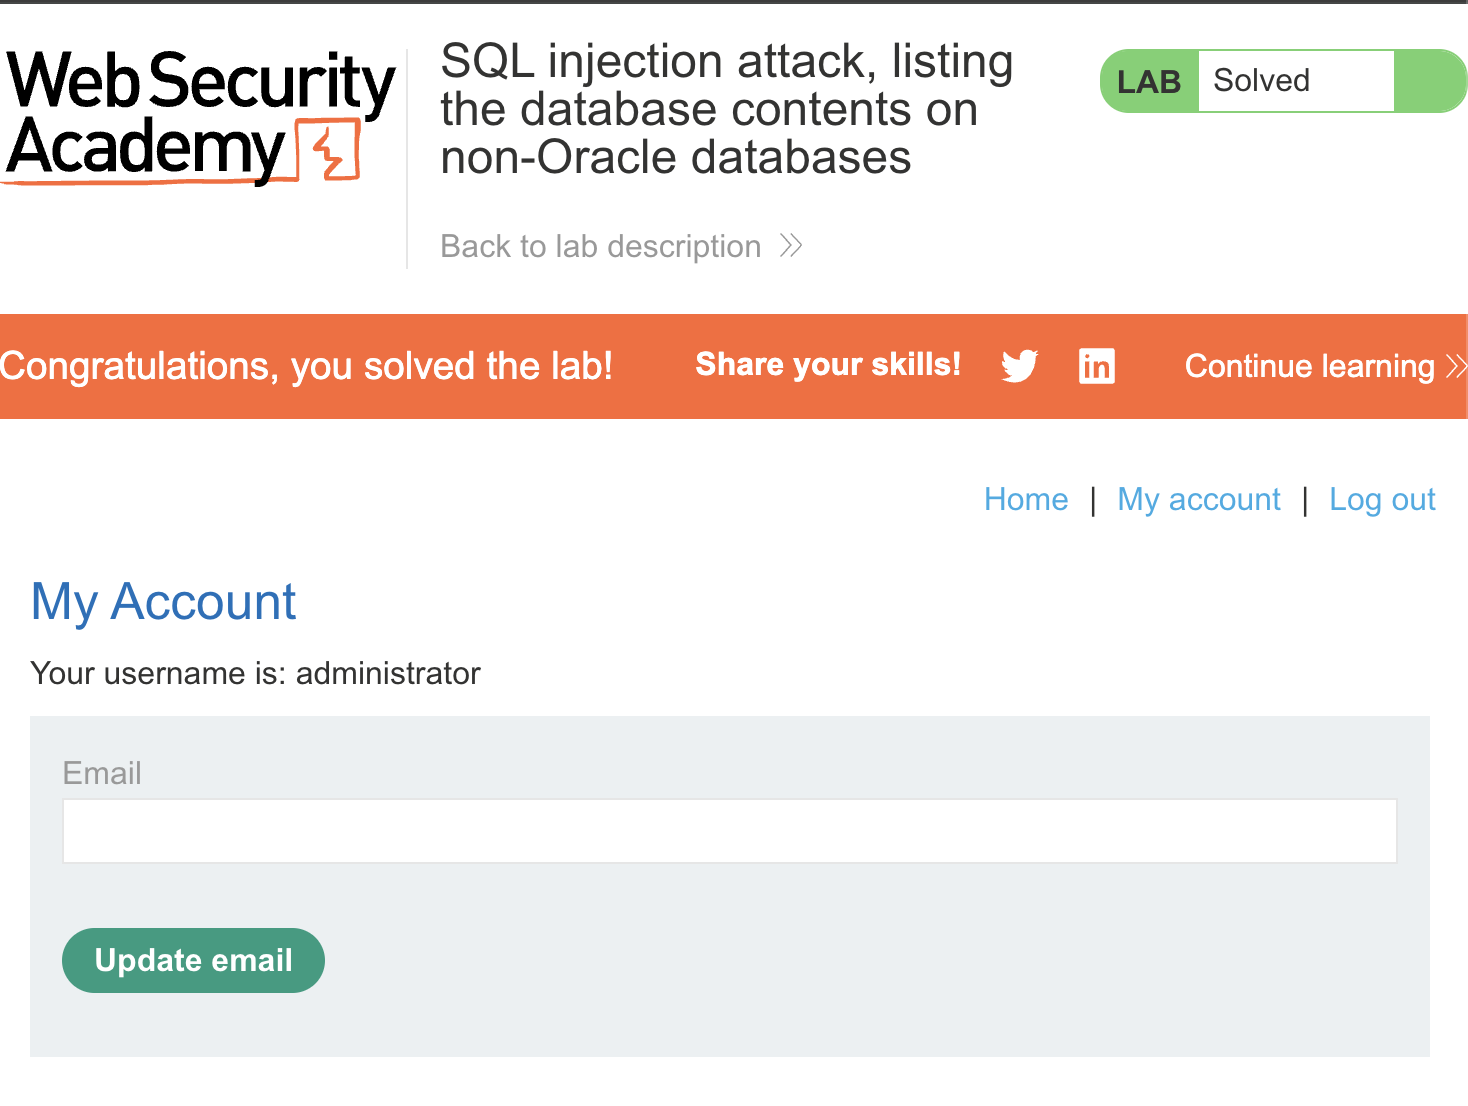Open the My account page
Screen dimensions: 1468x1106
click(1199, 499)
